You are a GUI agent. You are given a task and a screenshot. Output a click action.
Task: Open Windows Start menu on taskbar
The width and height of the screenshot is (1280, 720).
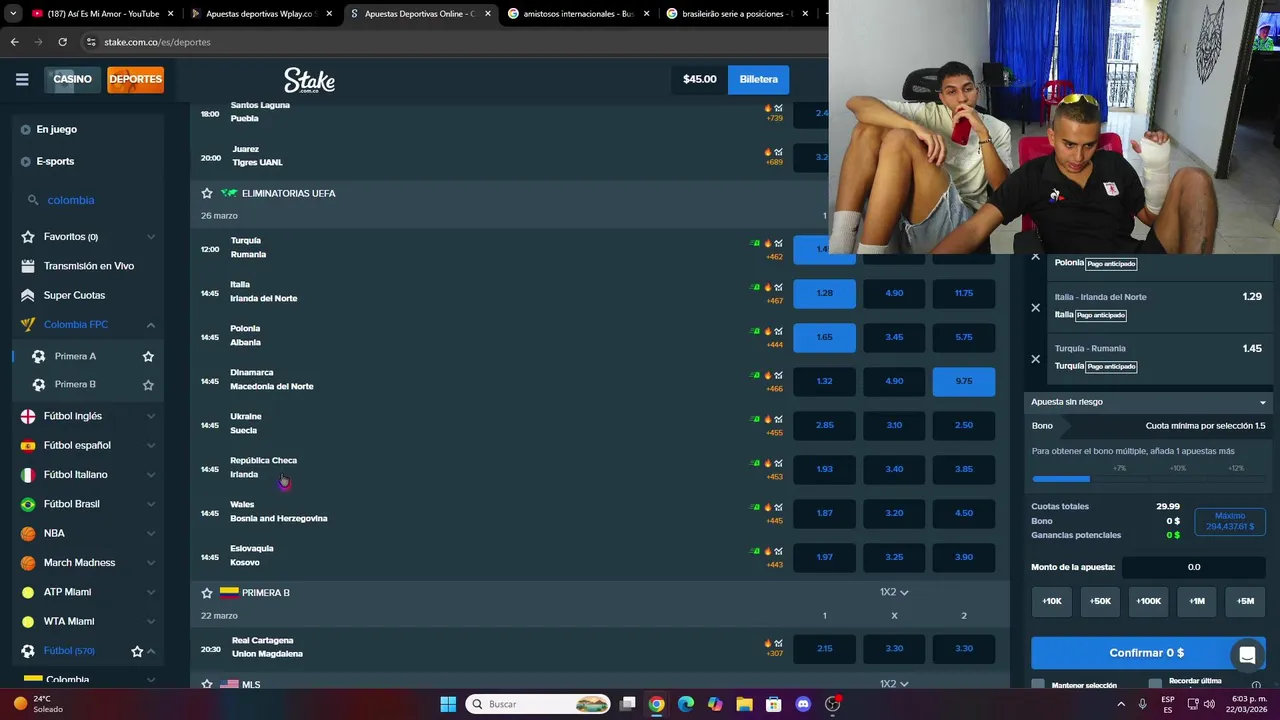tap(448, 704)
